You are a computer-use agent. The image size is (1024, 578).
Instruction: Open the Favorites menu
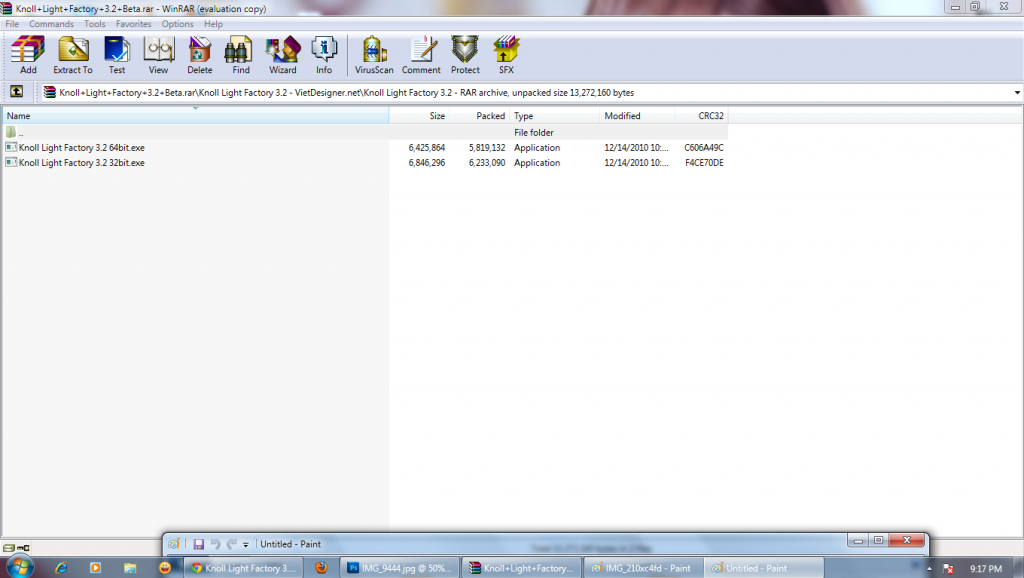[x=133, y=24]
